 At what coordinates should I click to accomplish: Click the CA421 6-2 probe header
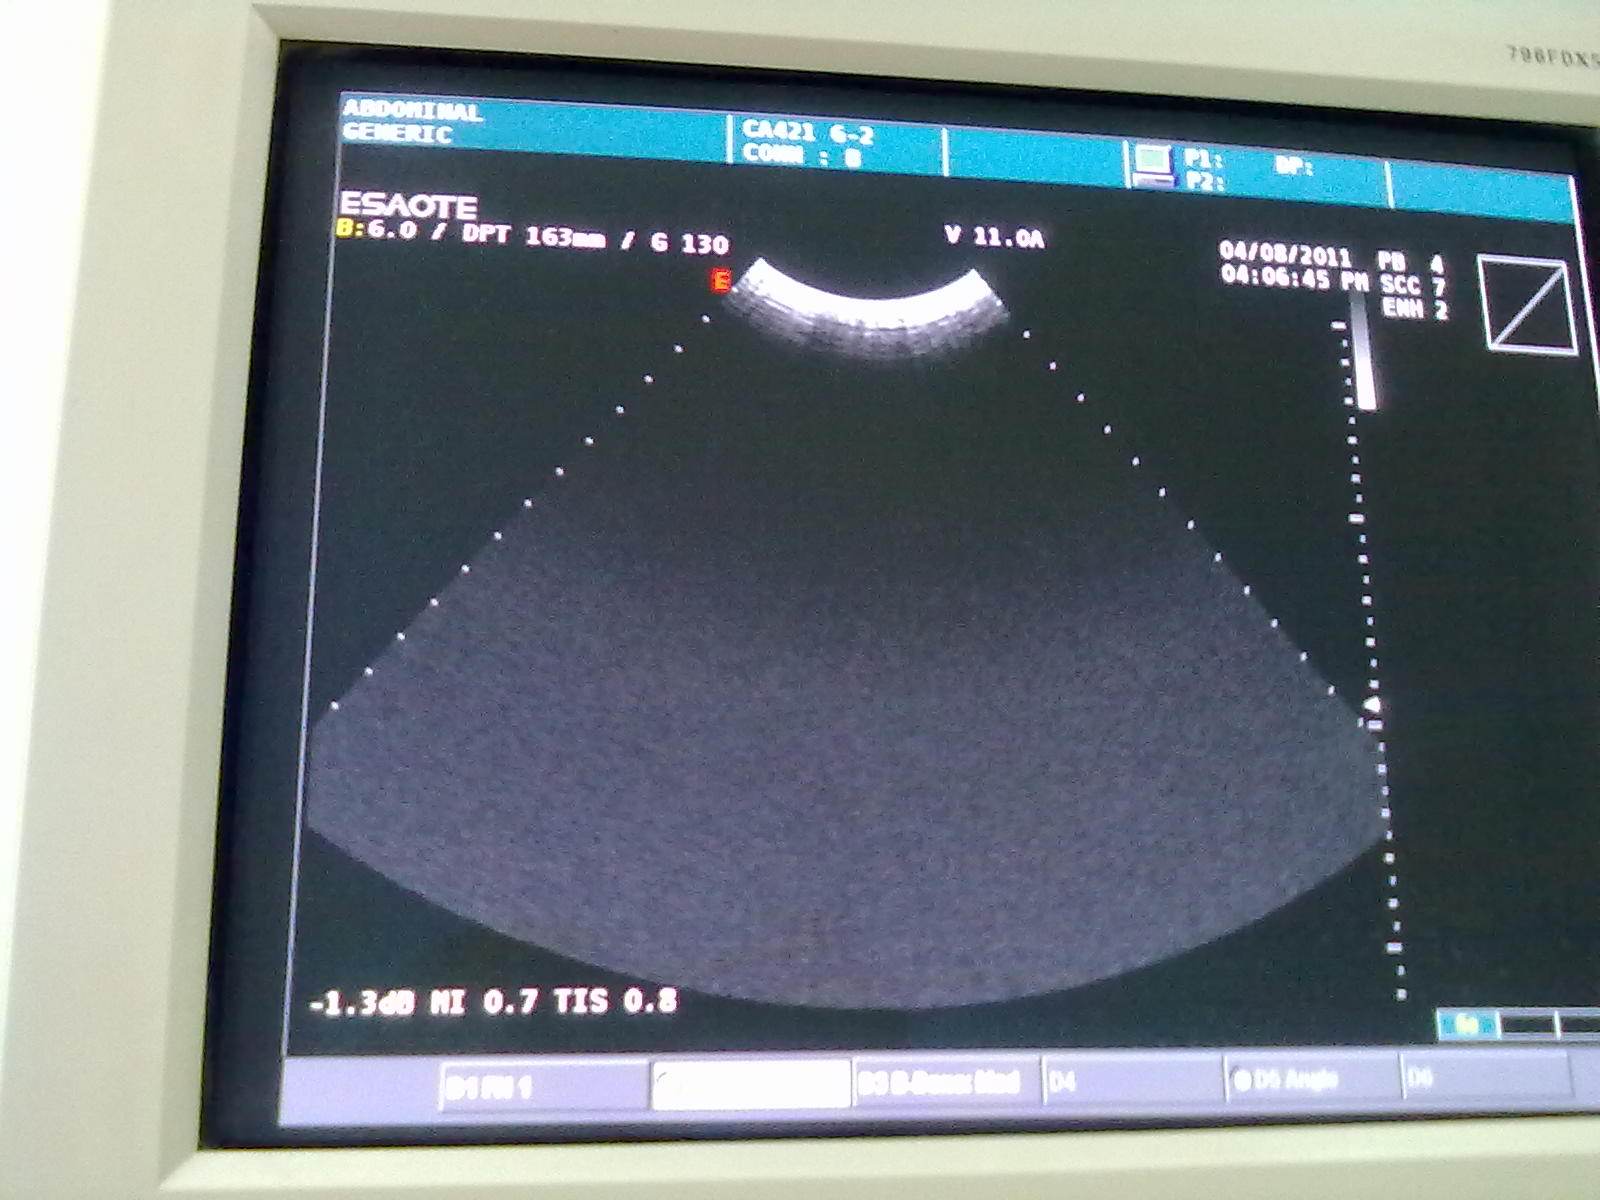click(808, 142)
